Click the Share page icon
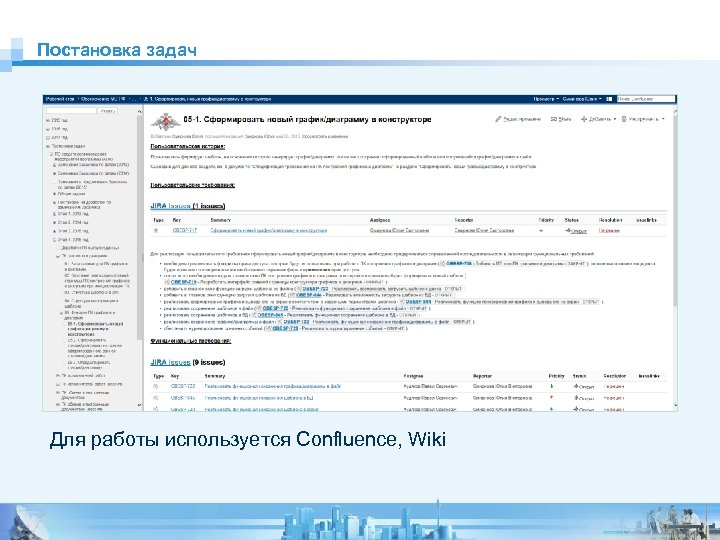This screenshot has height=540, width=720. click(x=554, y=119)
